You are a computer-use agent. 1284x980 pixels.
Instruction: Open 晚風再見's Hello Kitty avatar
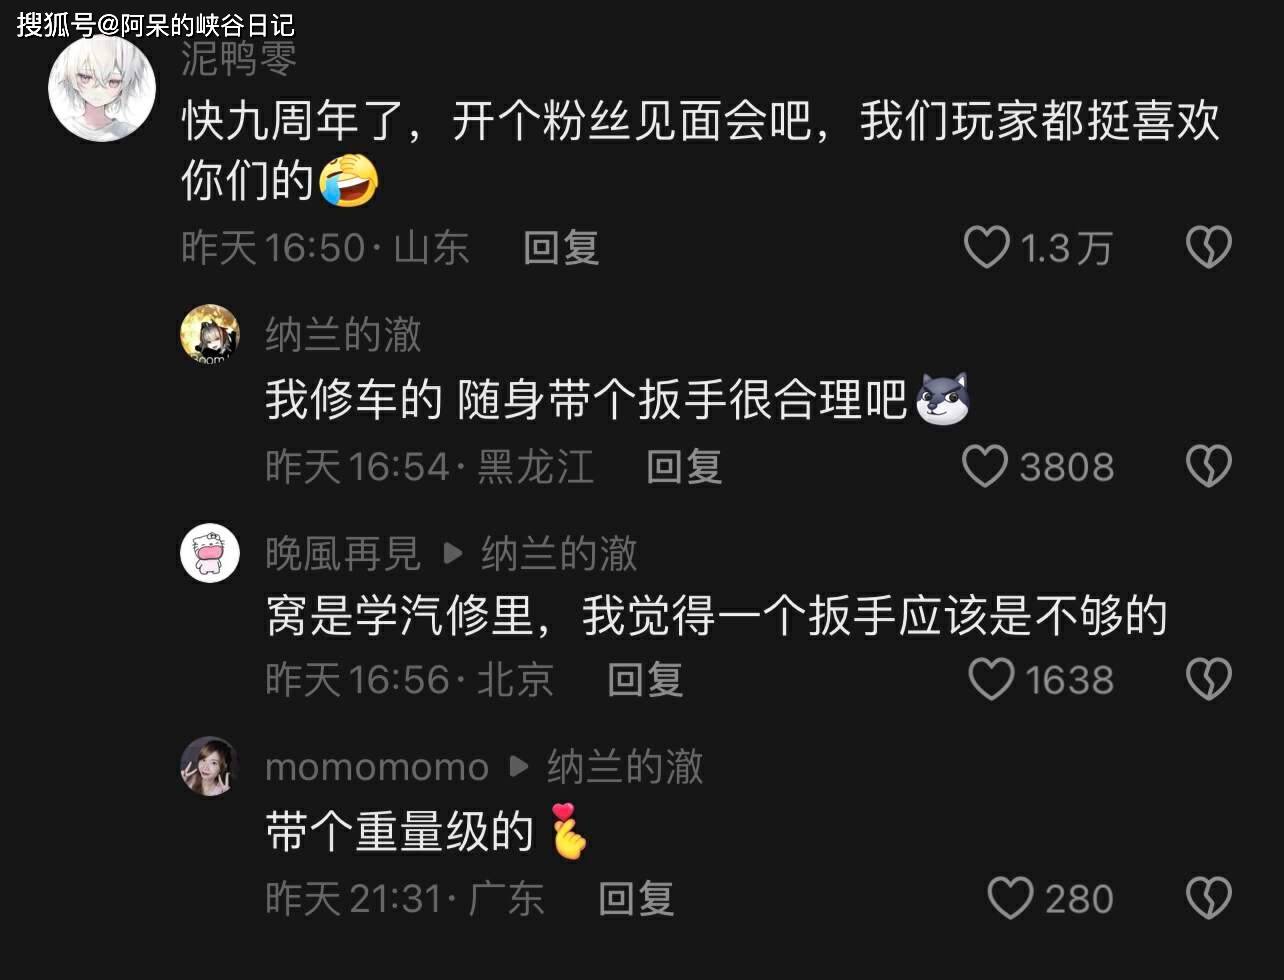pyautogui.click(x=210, y=553)
